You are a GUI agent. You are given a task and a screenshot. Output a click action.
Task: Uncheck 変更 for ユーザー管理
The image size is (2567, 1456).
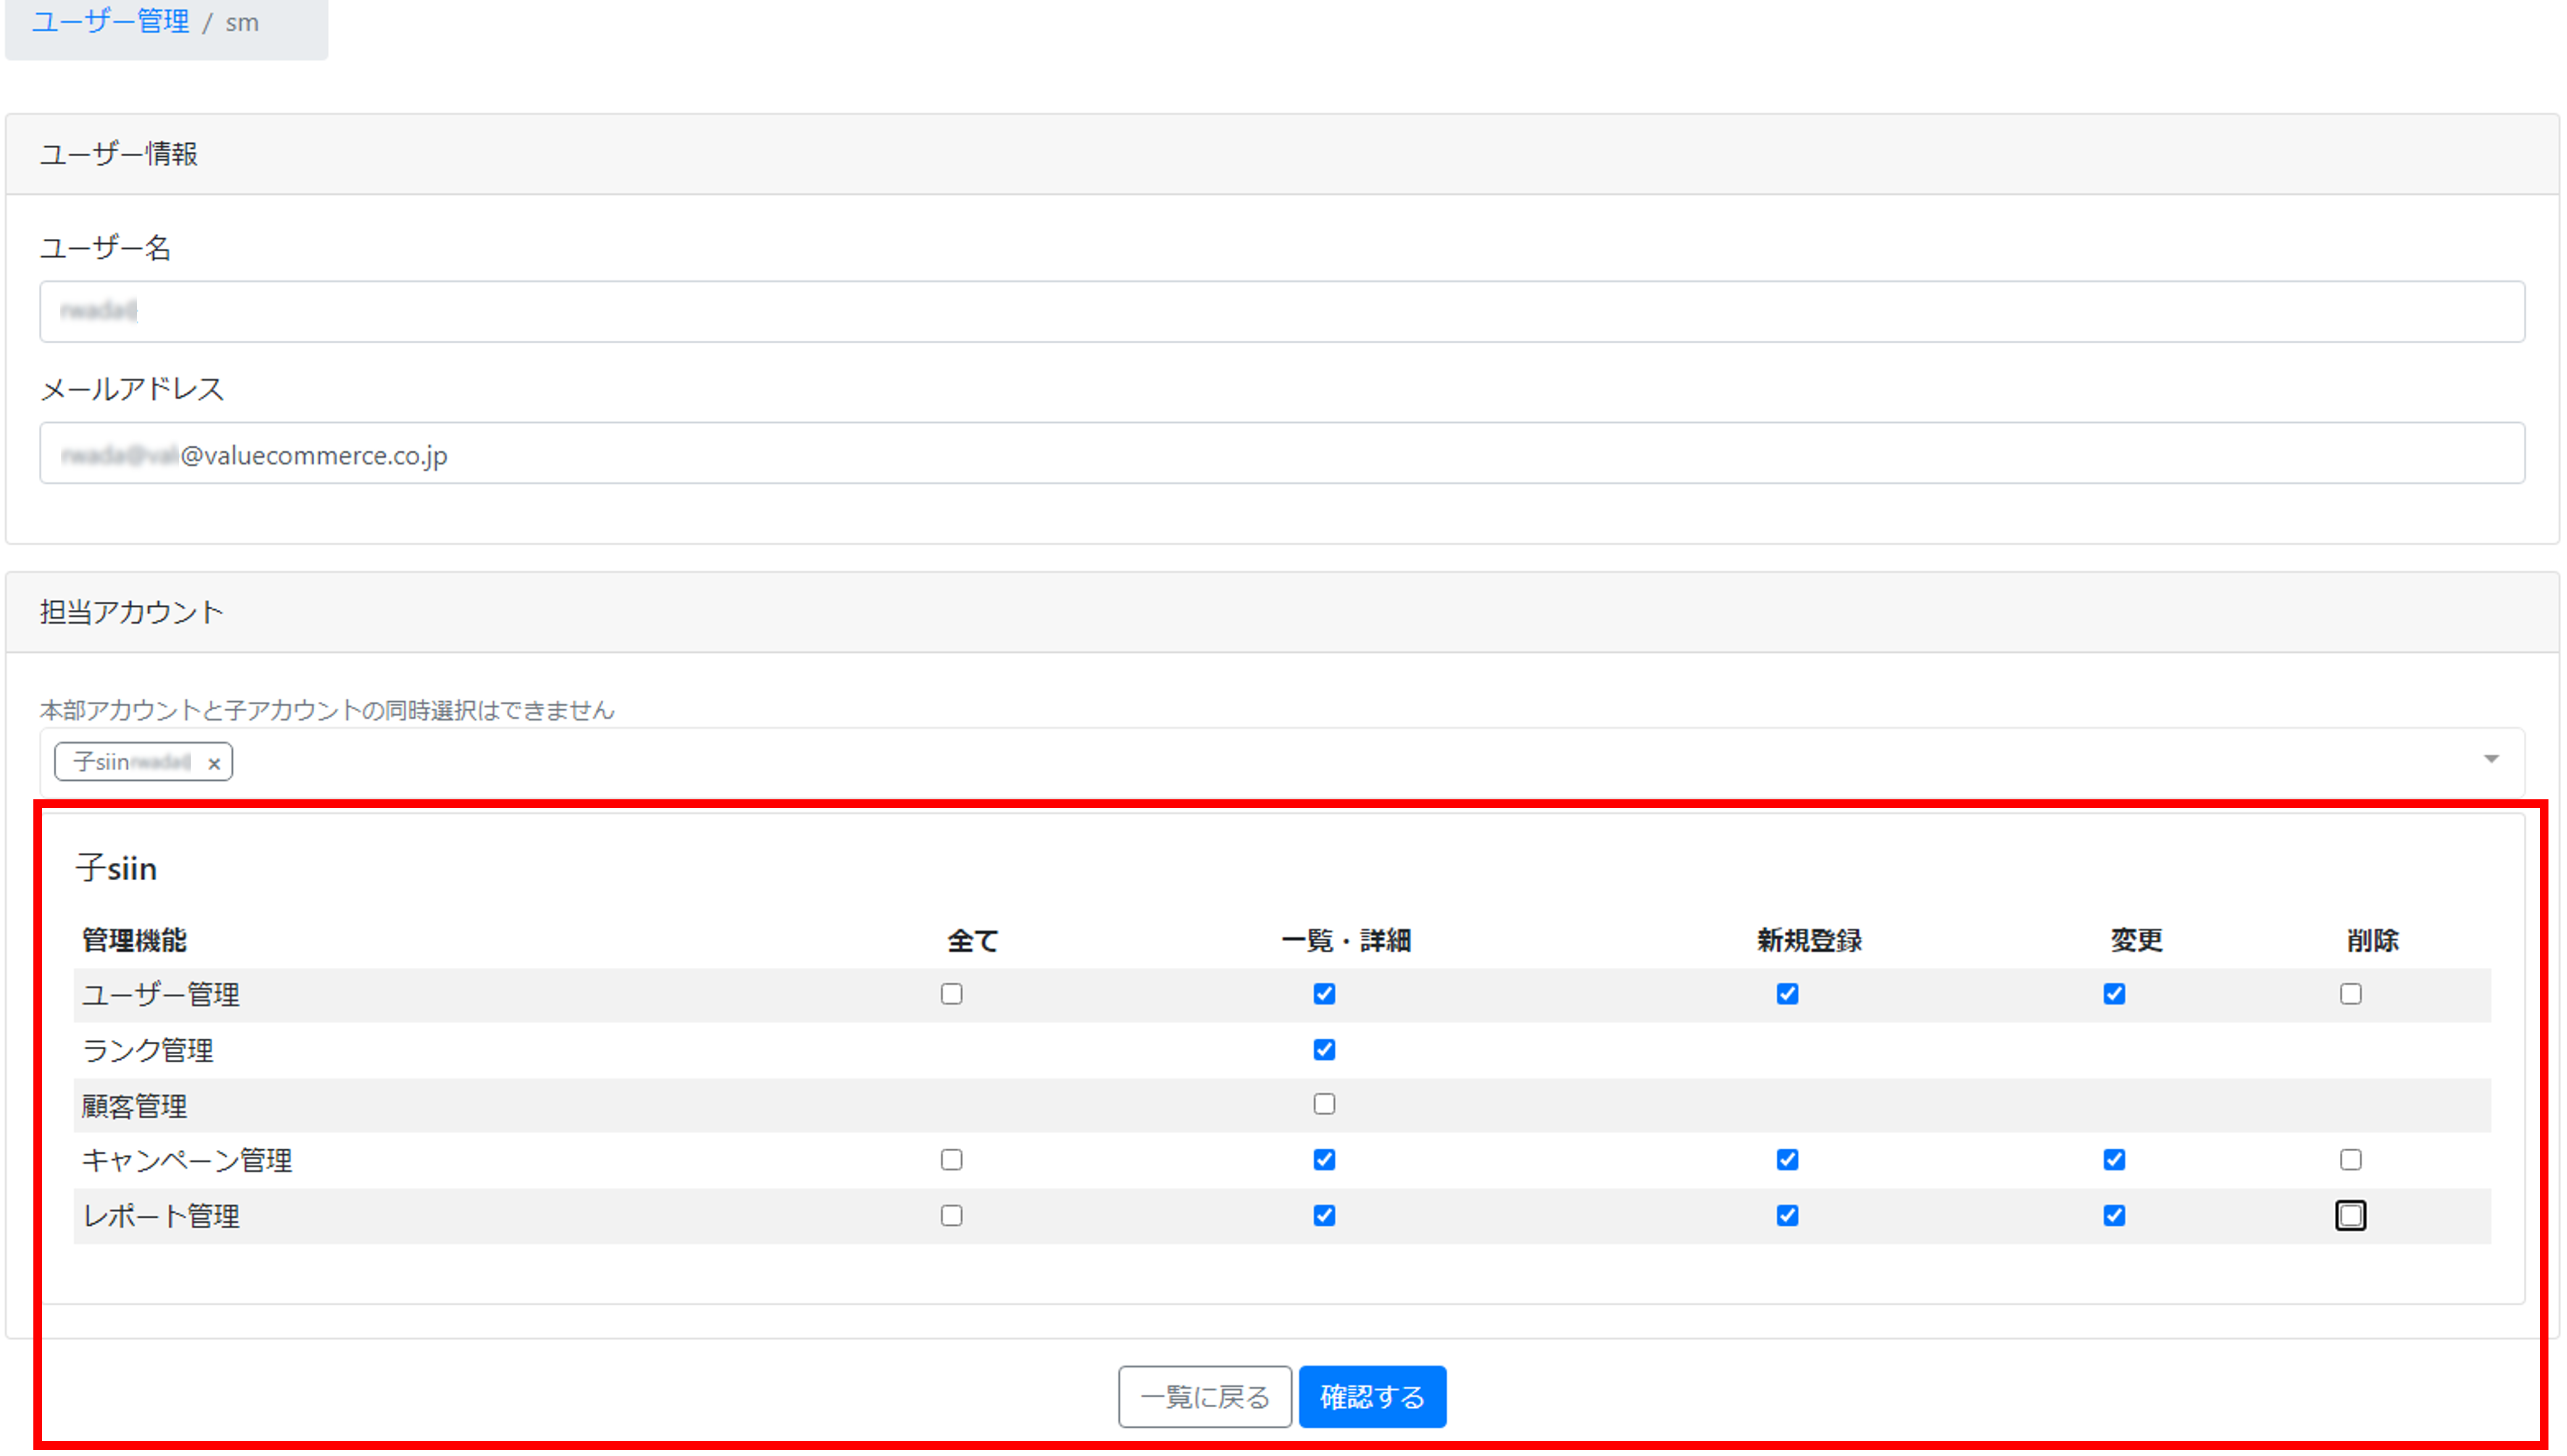[x=2114, y=994]
